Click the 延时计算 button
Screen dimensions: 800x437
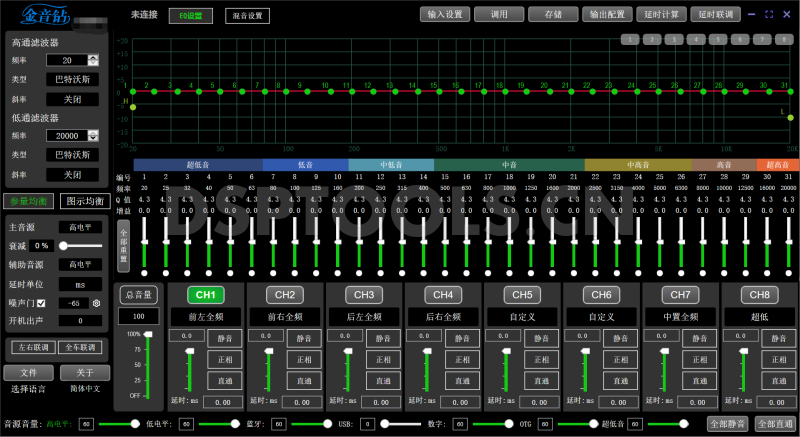click(661, 15)
